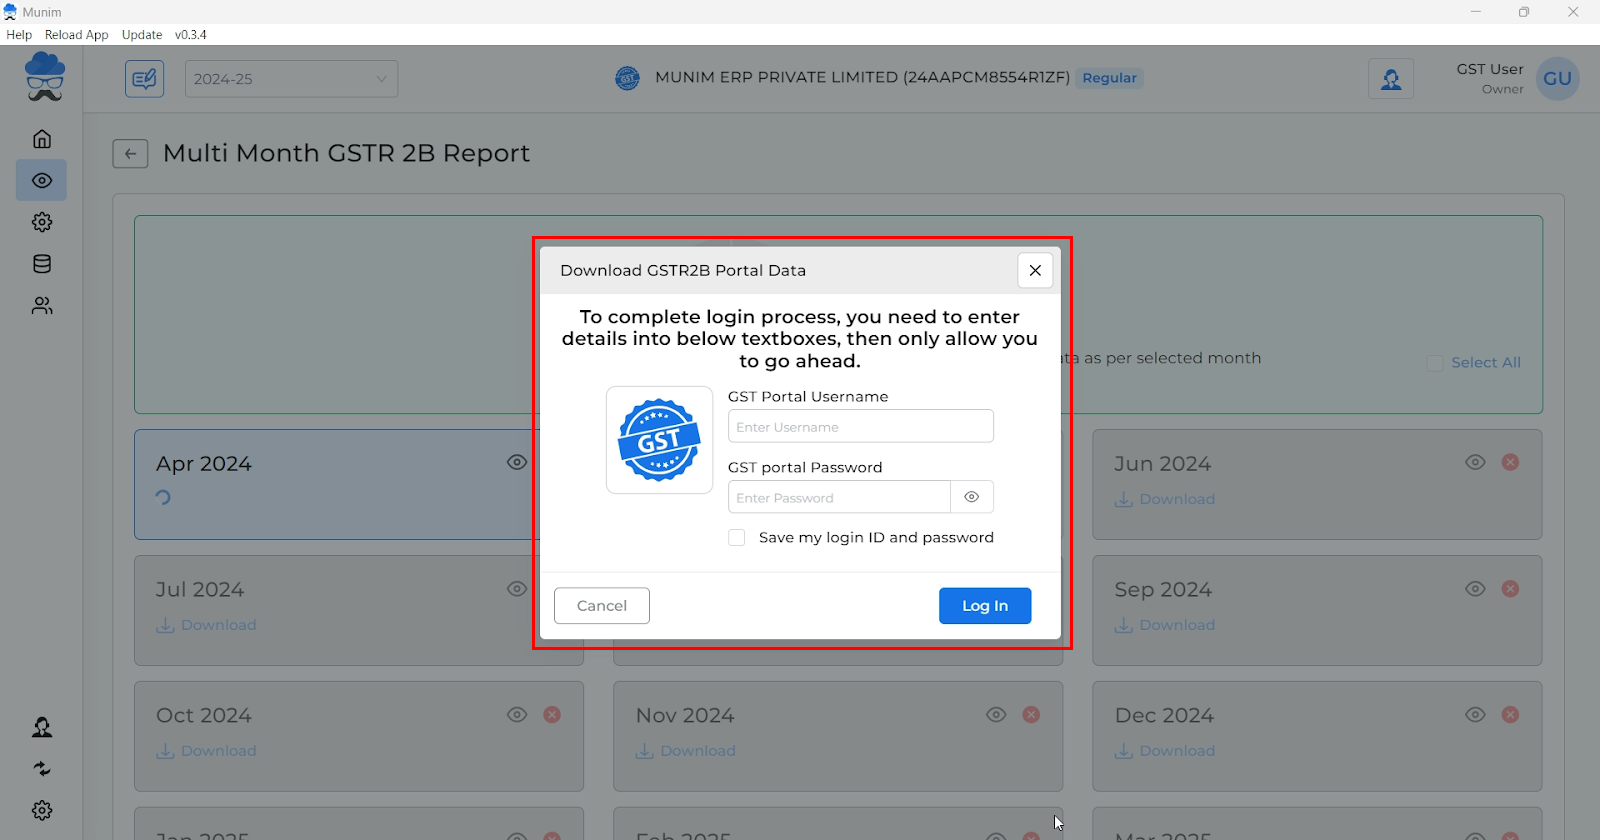Click the GST Portal Username field
Image resolution: width=1600 pixels, height=840 pixels.
point(861,426)
